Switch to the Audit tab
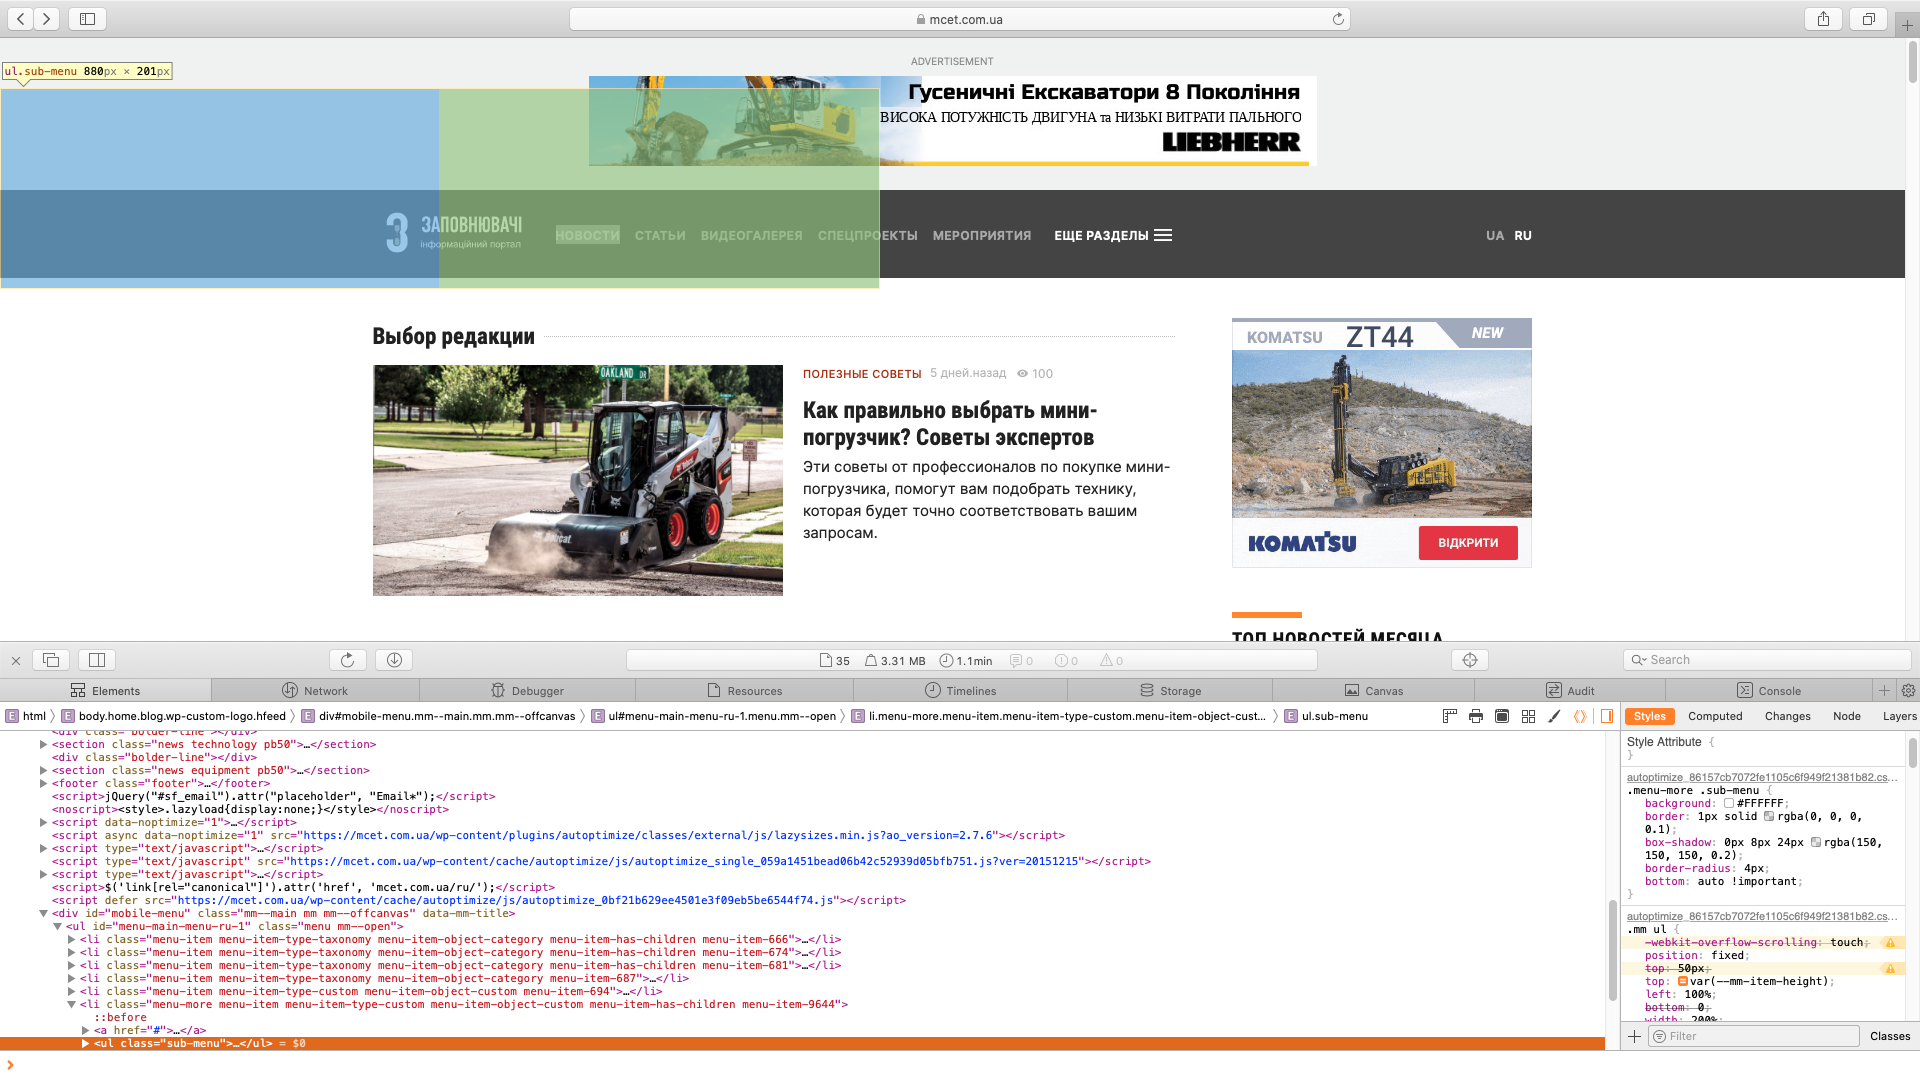The width and height of the screenshot is (1920, 1080). coord(1570,690)
